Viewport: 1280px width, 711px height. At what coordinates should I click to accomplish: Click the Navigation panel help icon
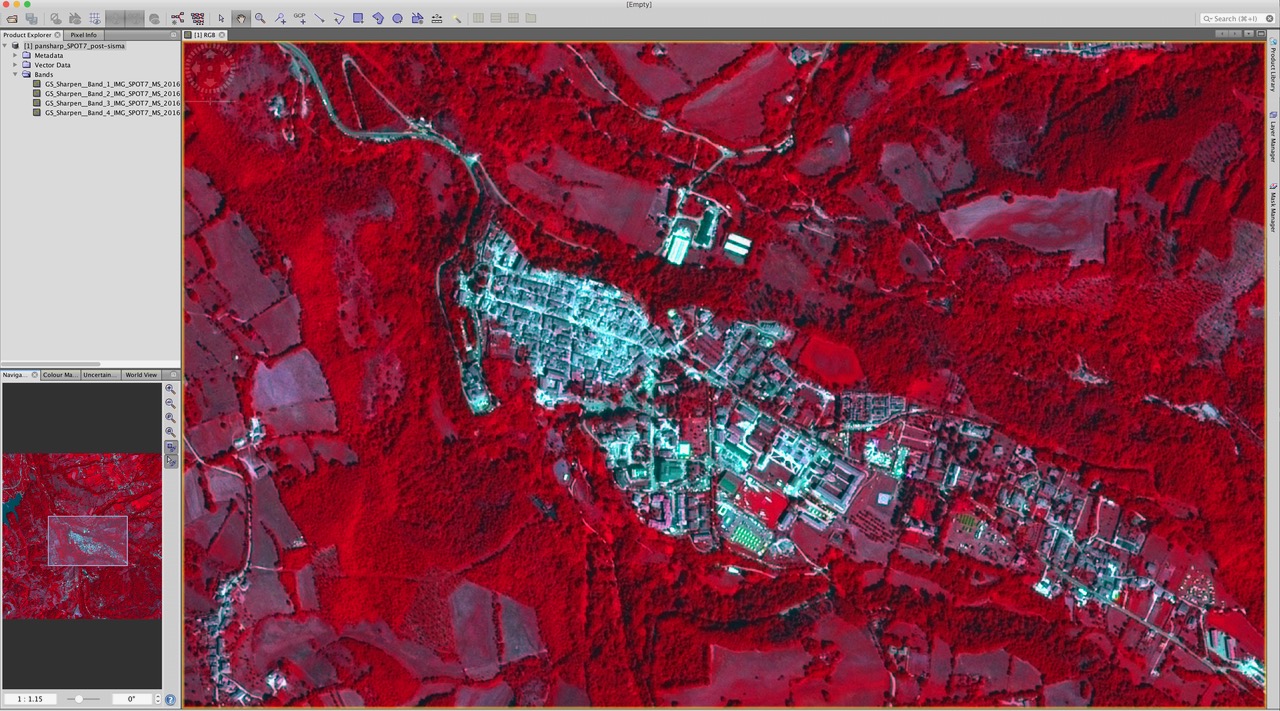coord(170,700)
